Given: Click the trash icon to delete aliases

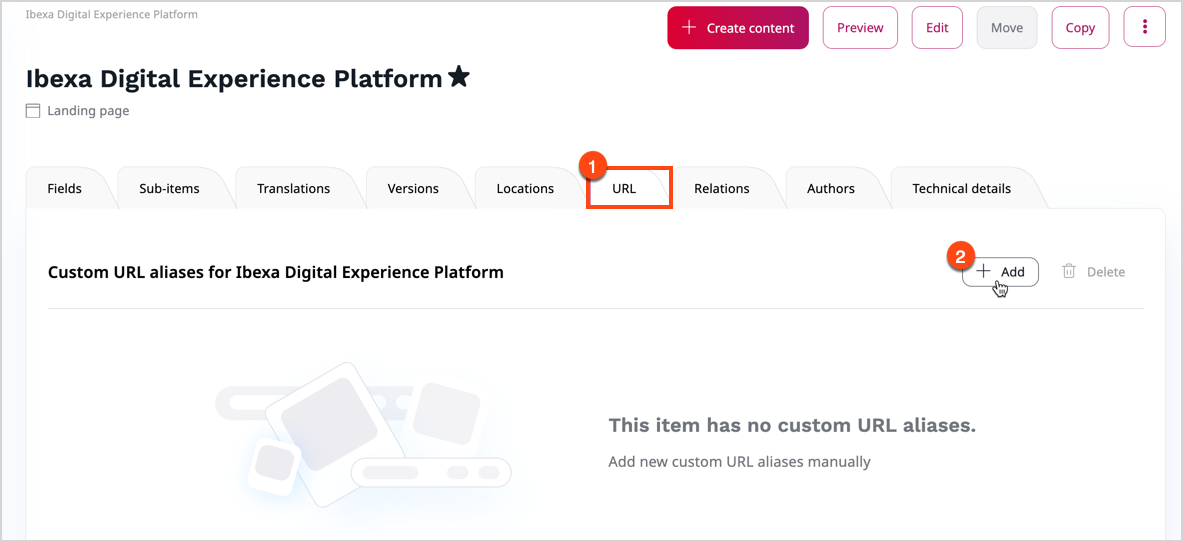Looking at the screenshot, I should tap(1069, 271).
